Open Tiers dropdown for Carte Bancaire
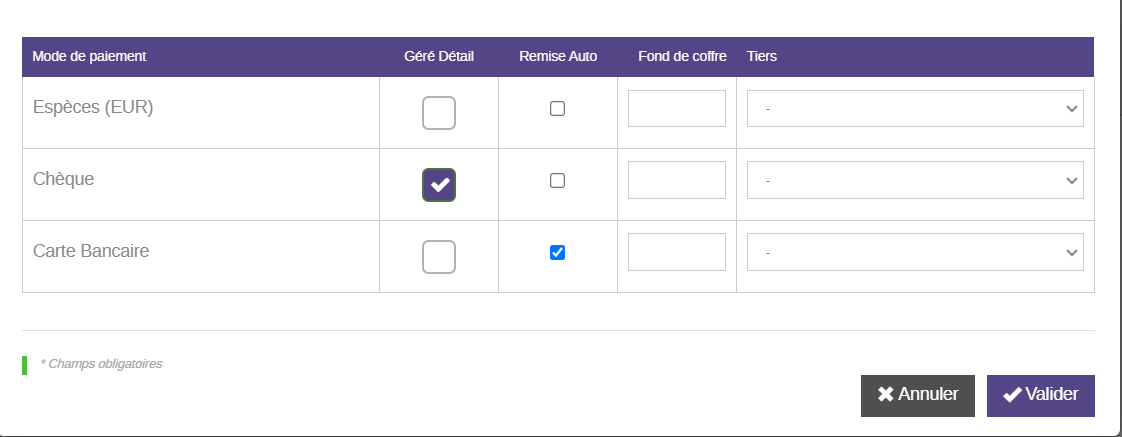 915,252
